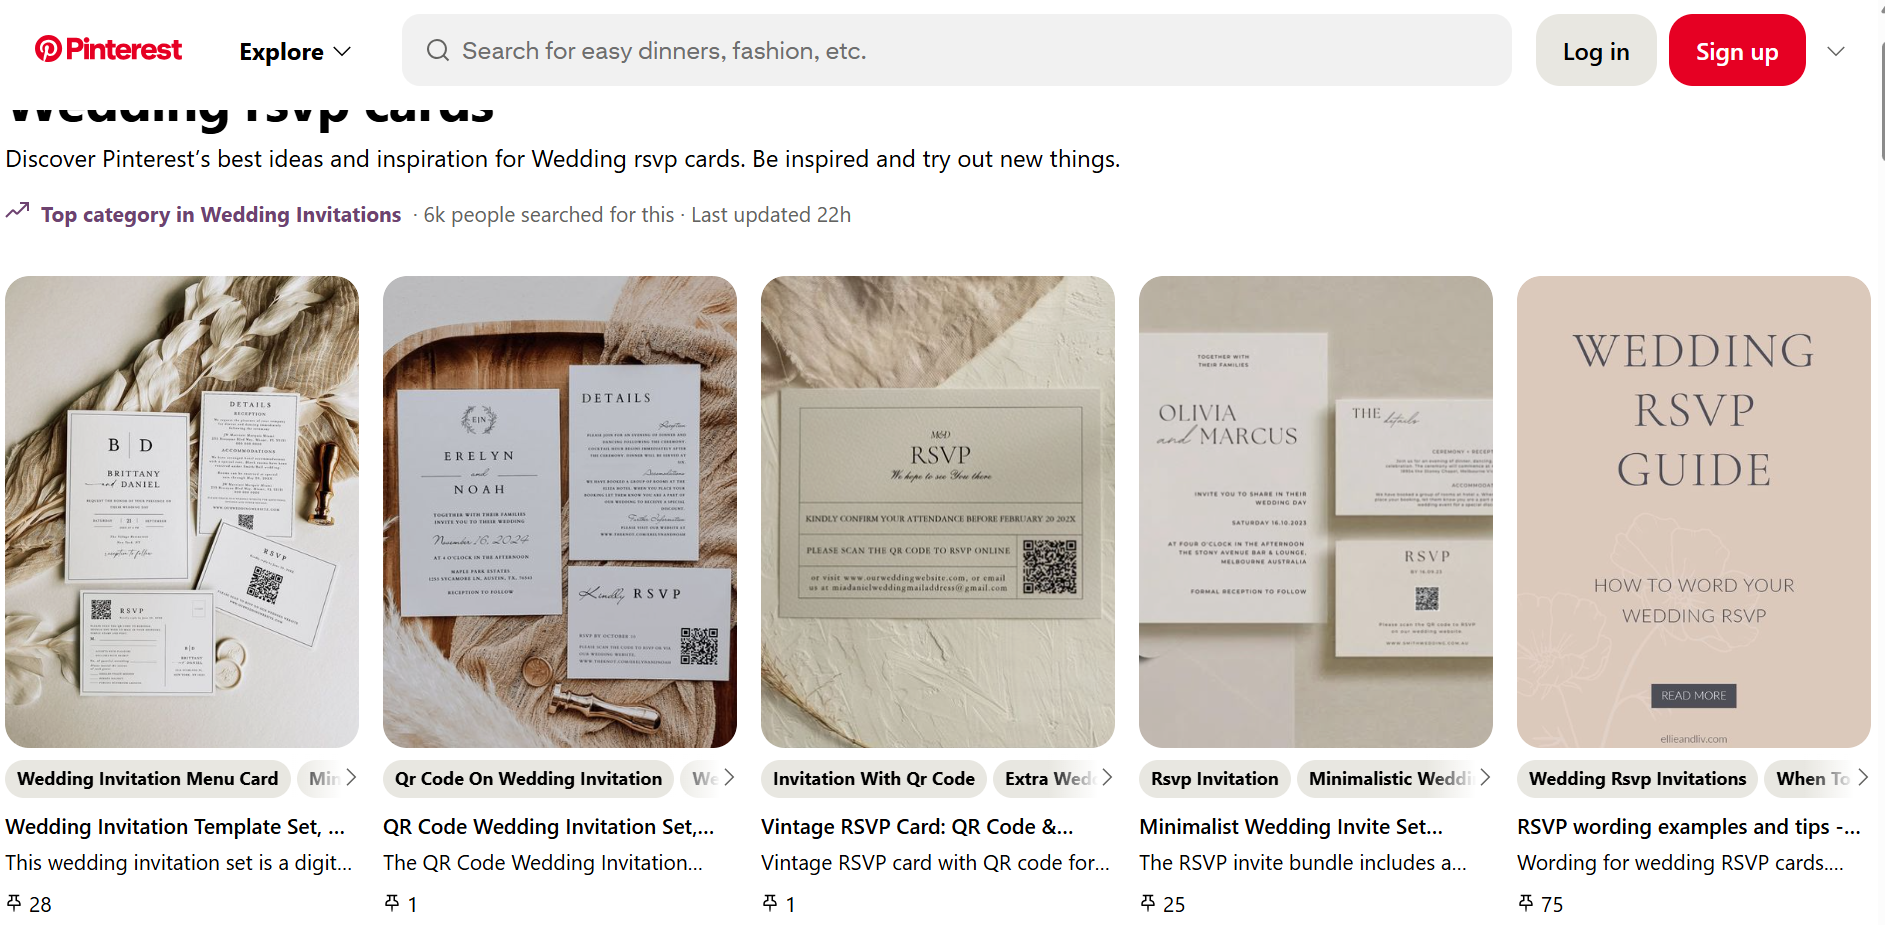Click the Min tag chip
The width and height of the screenshot is (1885, 925).
322,779
